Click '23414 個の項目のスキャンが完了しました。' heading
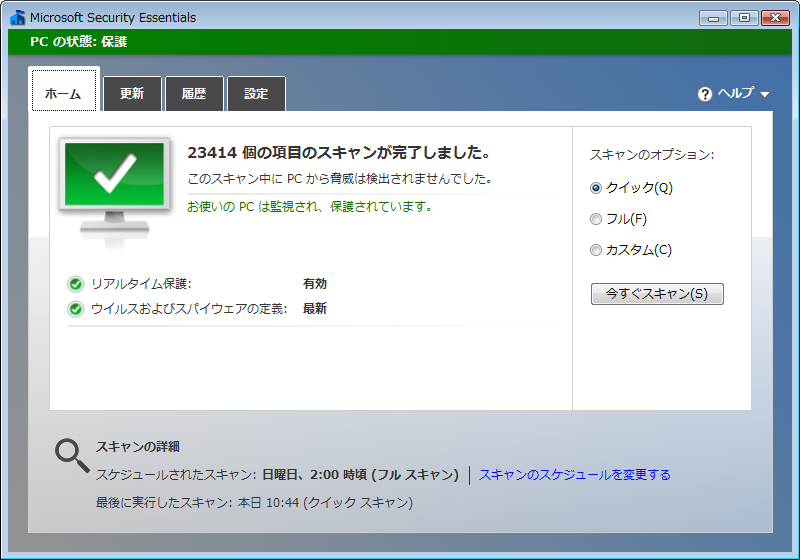Image resolution: width=800 pixels, height=560 pixels. point(339,152)
